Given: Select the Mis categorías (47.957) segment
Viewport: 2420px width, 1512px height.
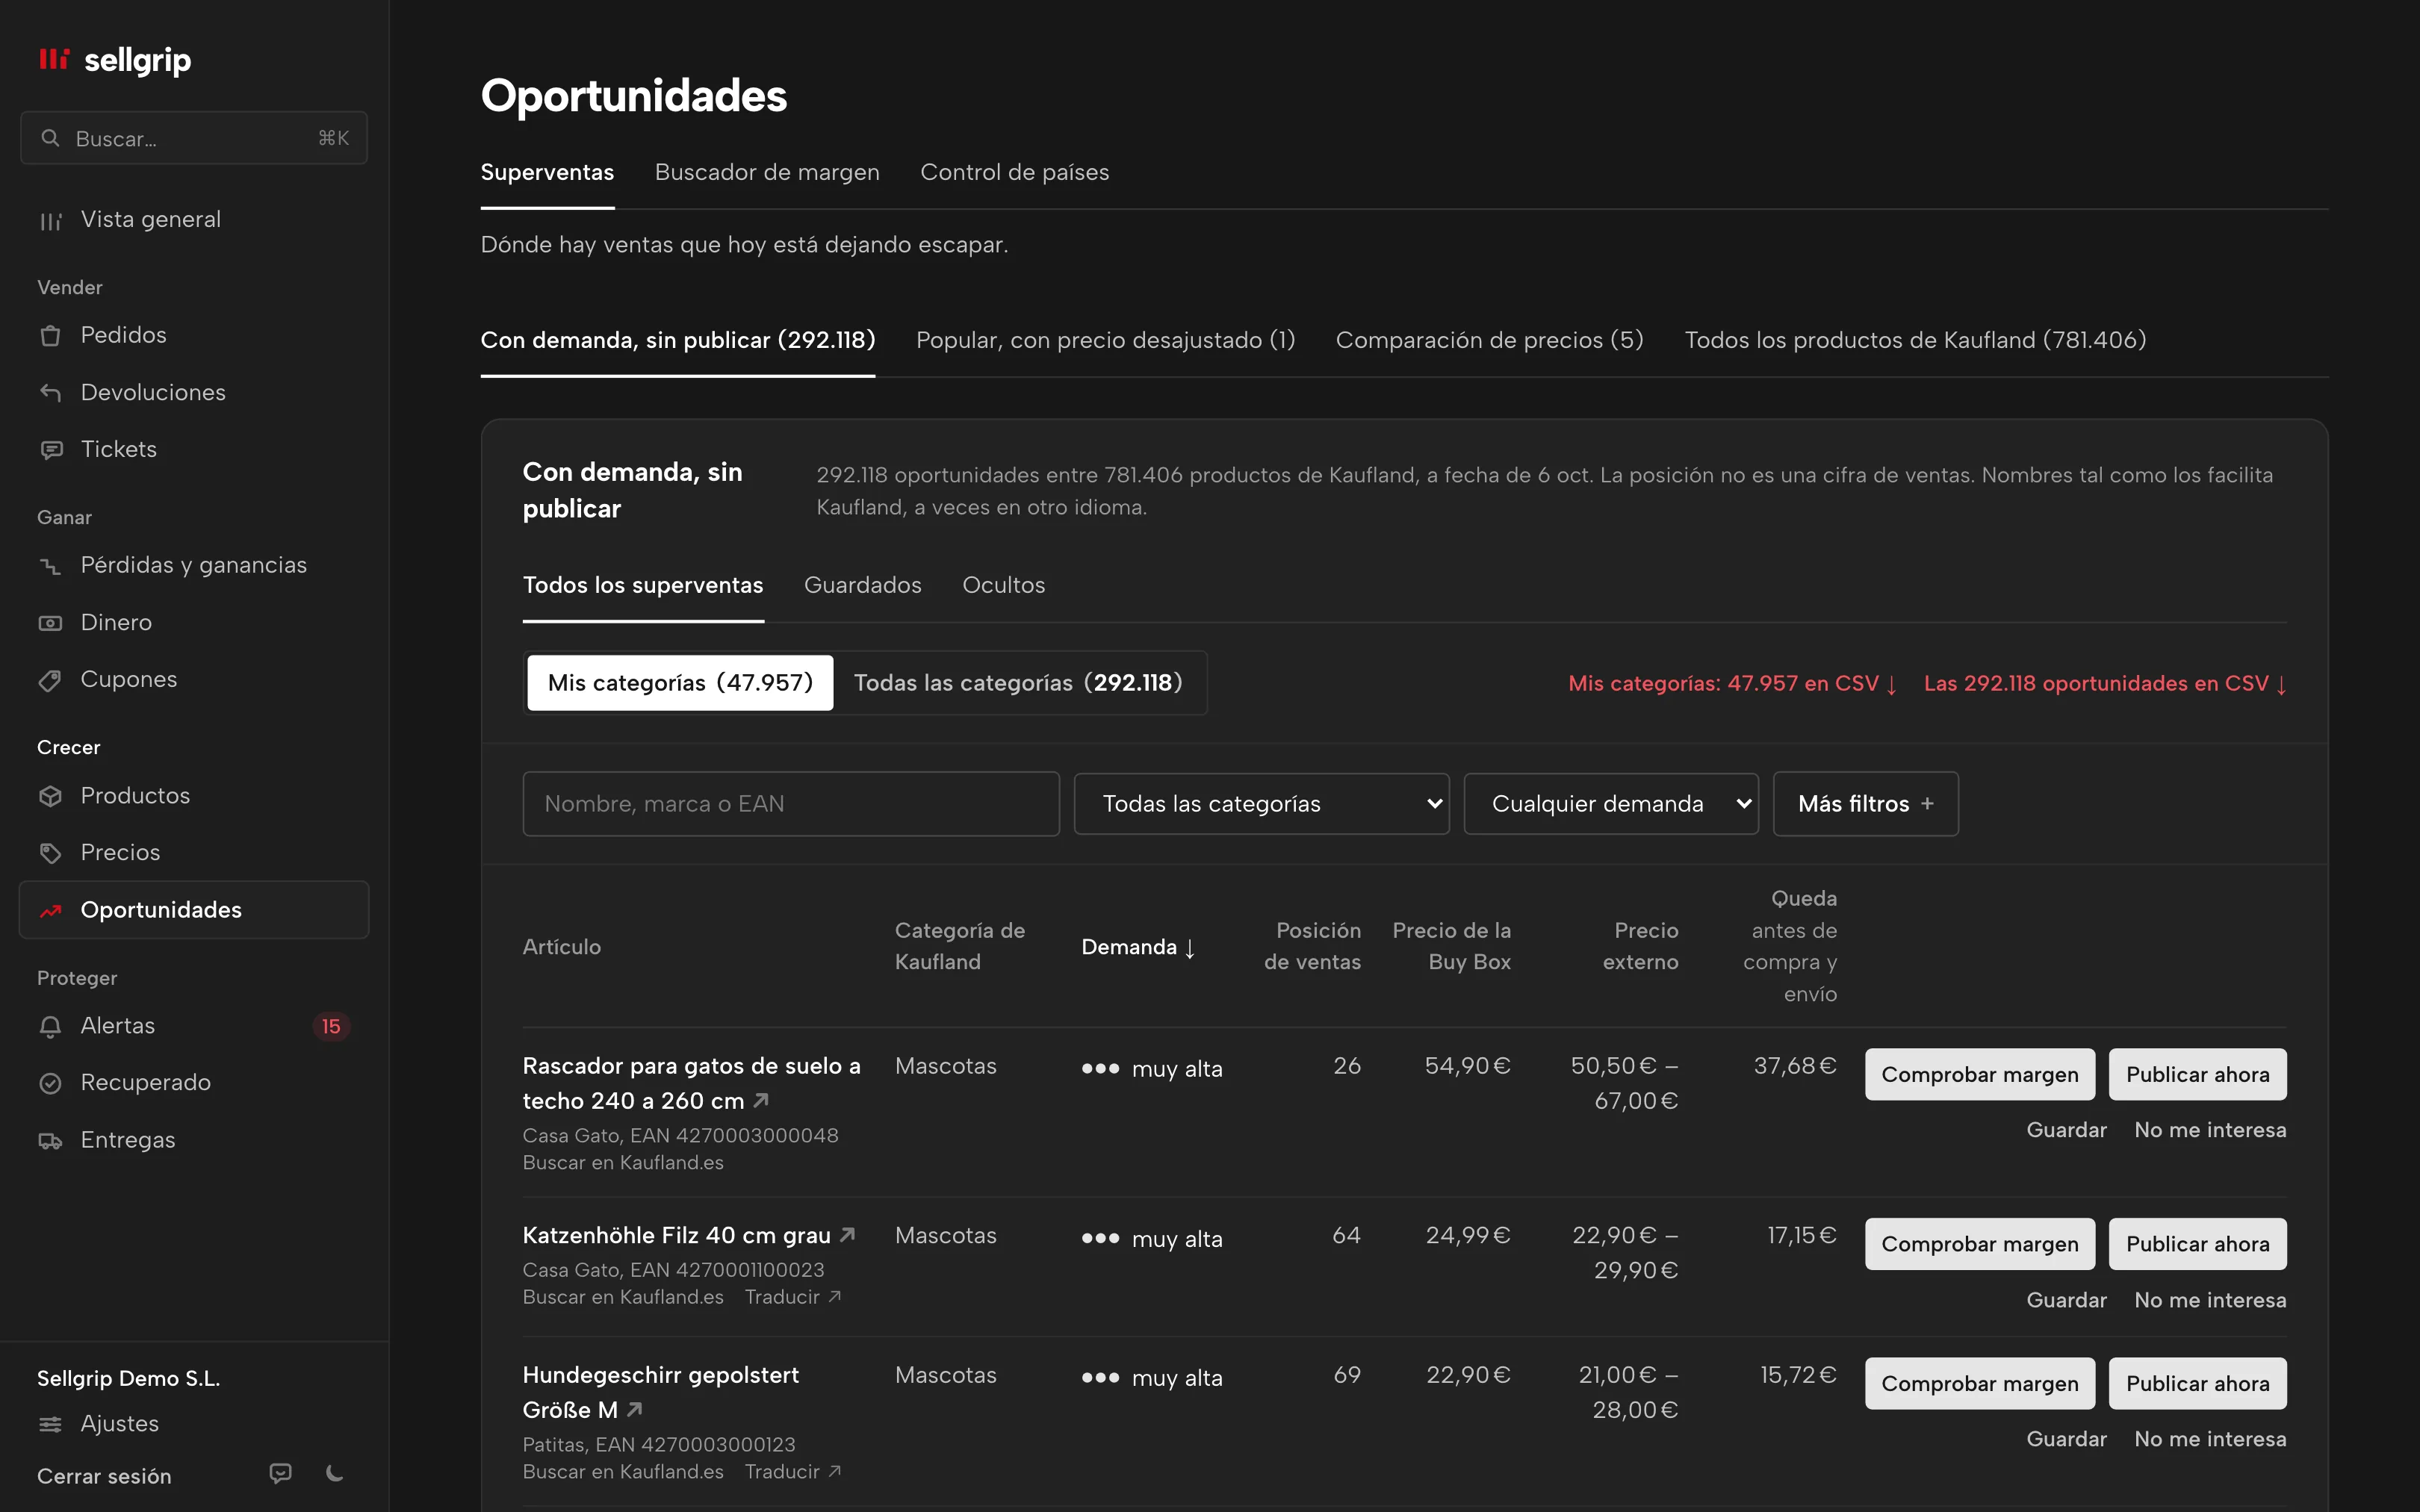Looking at the screenshot, I should coord(680,683).
